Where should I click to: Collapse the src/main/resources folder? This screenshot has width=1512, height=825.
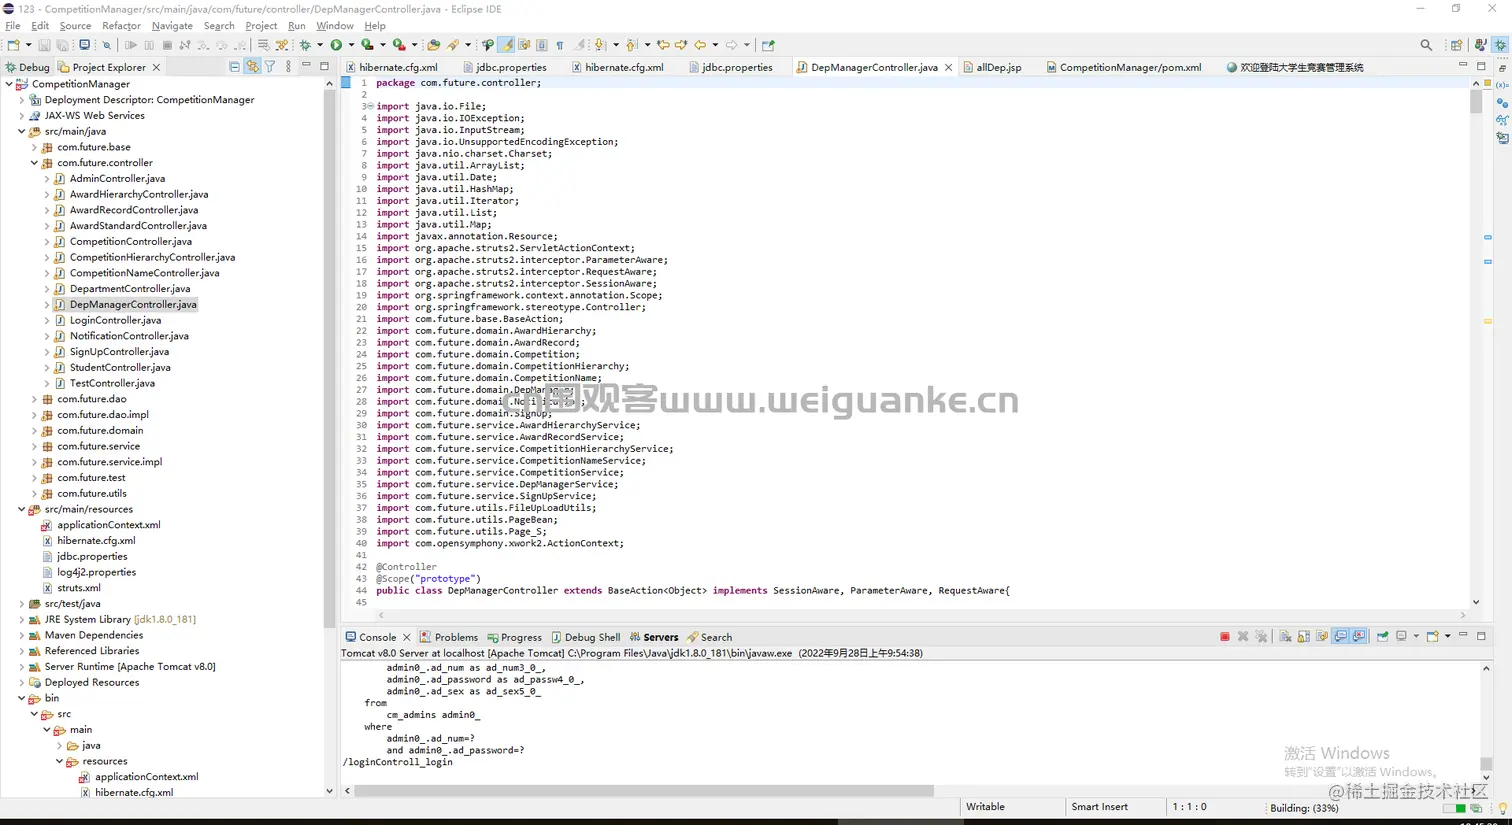point(21,509)
